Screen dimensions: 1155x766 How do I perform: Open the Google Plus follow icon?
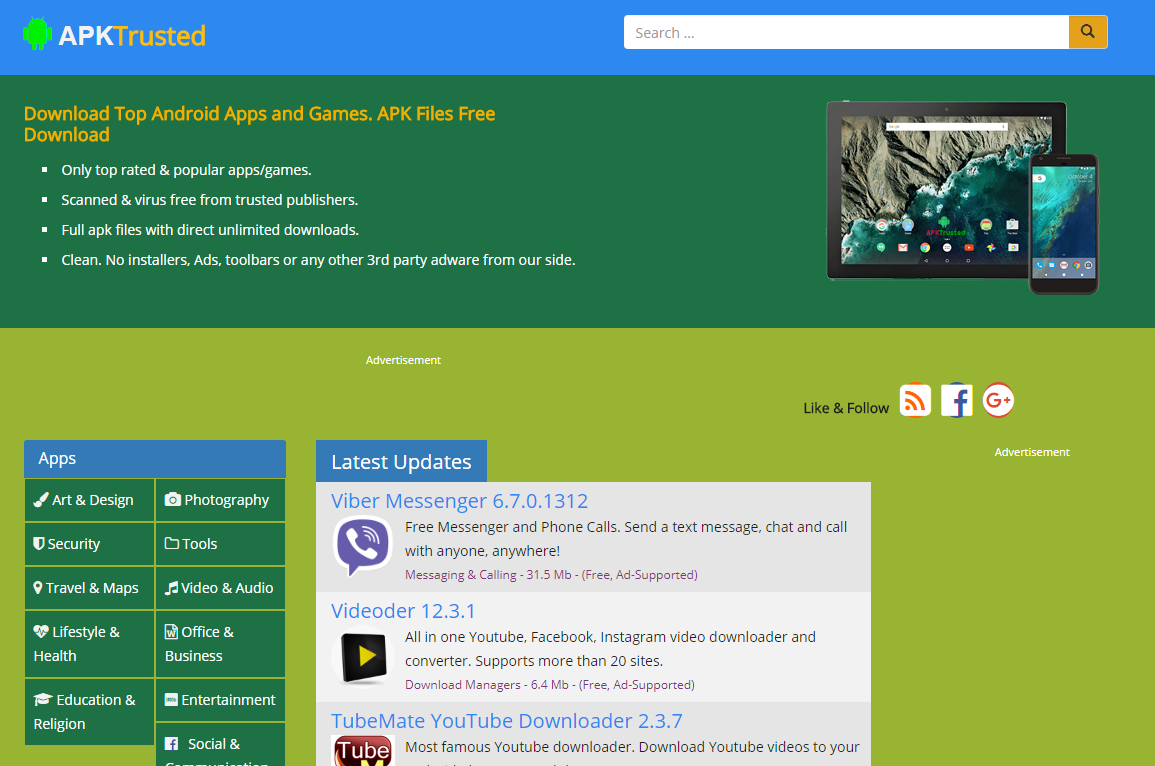(998, 400)
